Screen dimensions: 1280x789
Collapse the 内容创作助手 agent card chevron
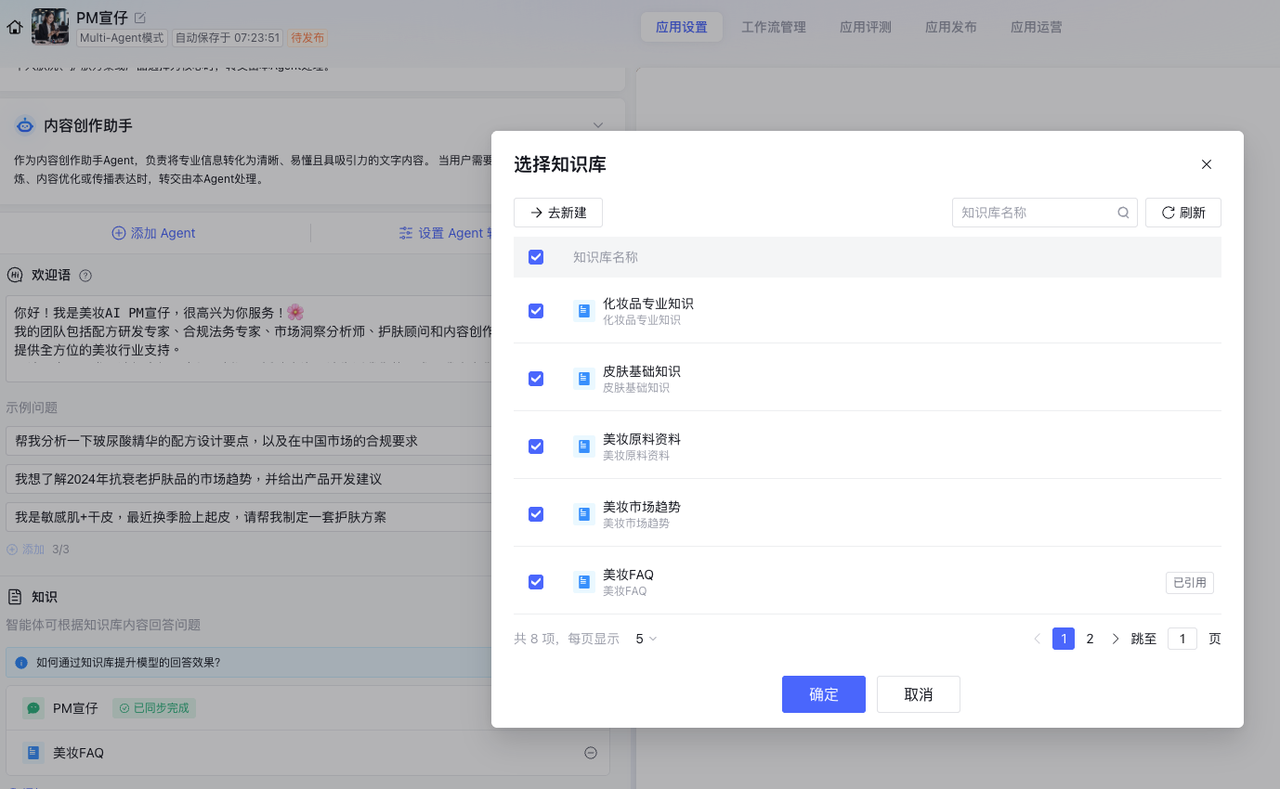coord(598,125)
